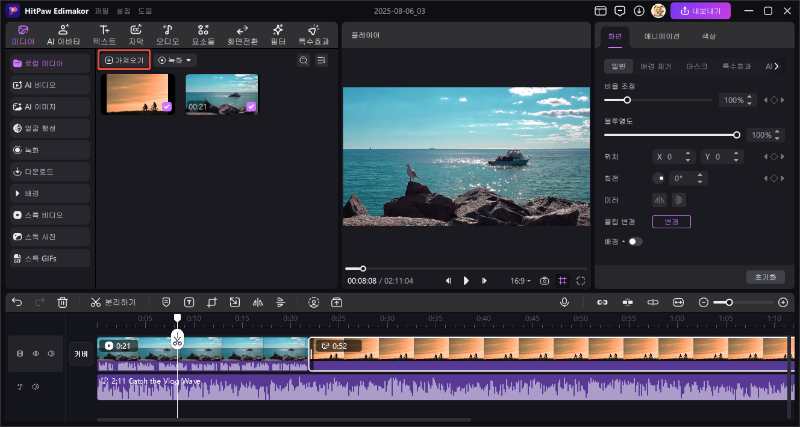This screenshot has width=800, height=427.
Task: Open the download center icon in title bar
Action: point(639,11)
